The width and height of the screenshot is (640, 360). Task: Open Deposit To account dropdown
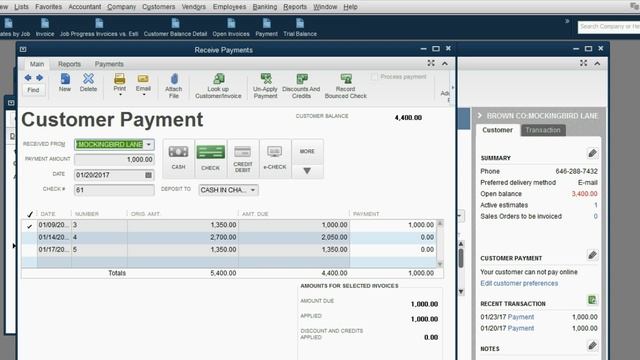[253, 190]
